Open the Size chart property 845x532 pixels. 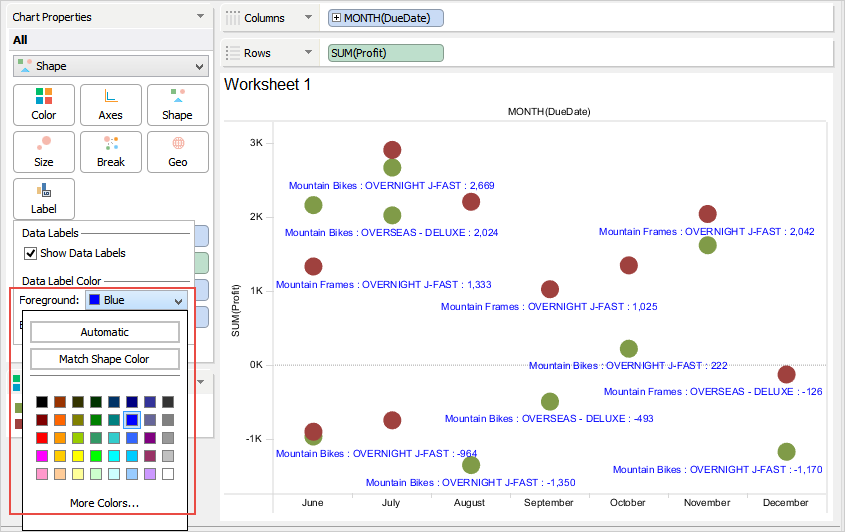44,151
